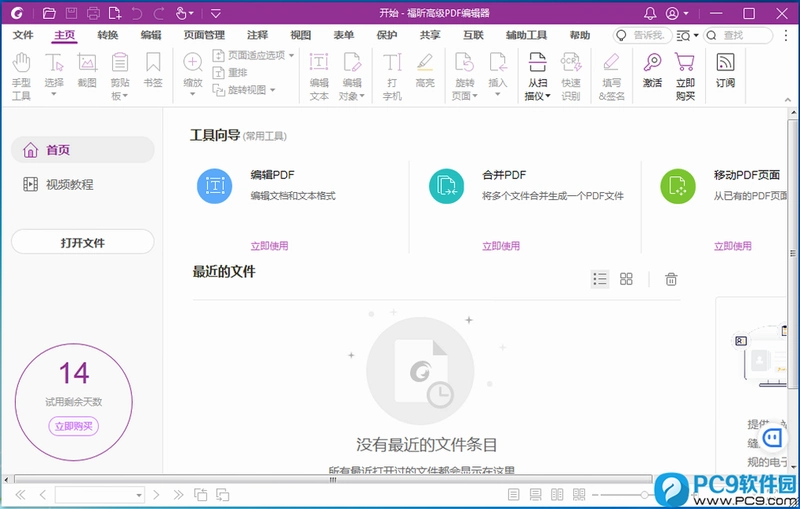The height and width of the screenshot is (509, 800).
Task: Click 立即使用 under 合并PDF
Action: 501,246
